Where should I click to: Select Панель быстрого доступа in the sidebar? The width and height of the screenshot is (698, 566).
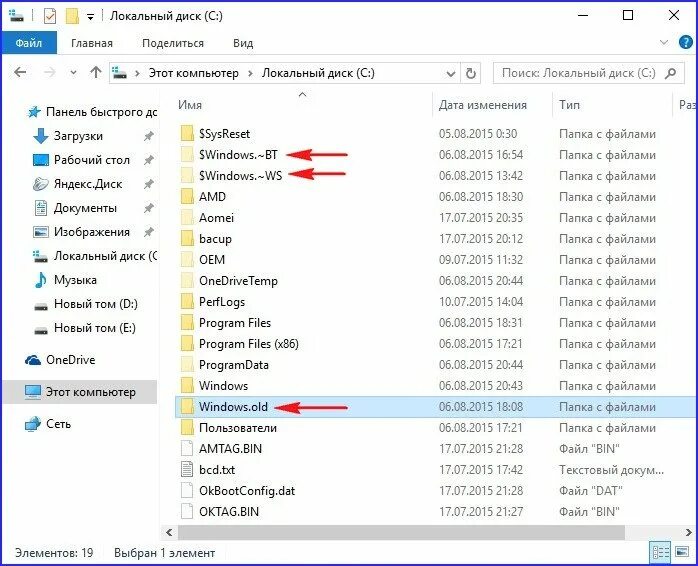click(x=91, y=112)
